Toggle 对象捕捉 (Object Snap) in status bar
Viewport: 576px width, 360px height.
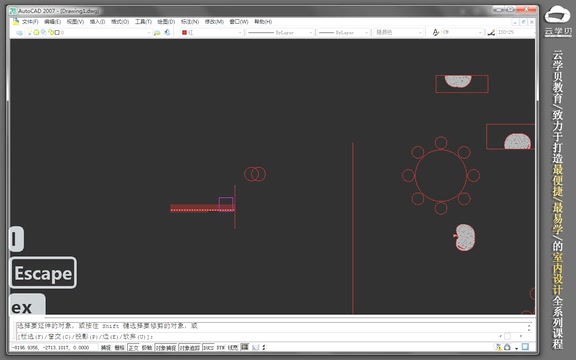pyautogui.click(x=166, y=348)
